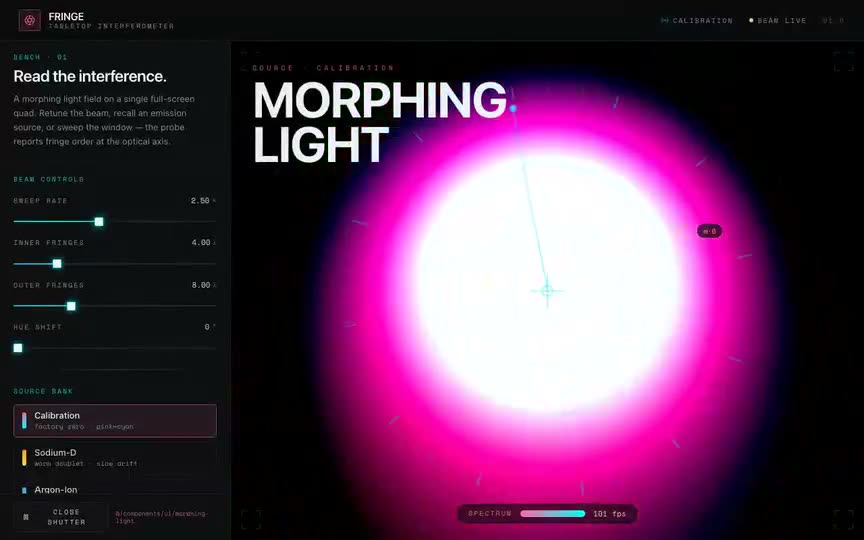
Task: Click the 101 fps readout
Action: (609, 514)
